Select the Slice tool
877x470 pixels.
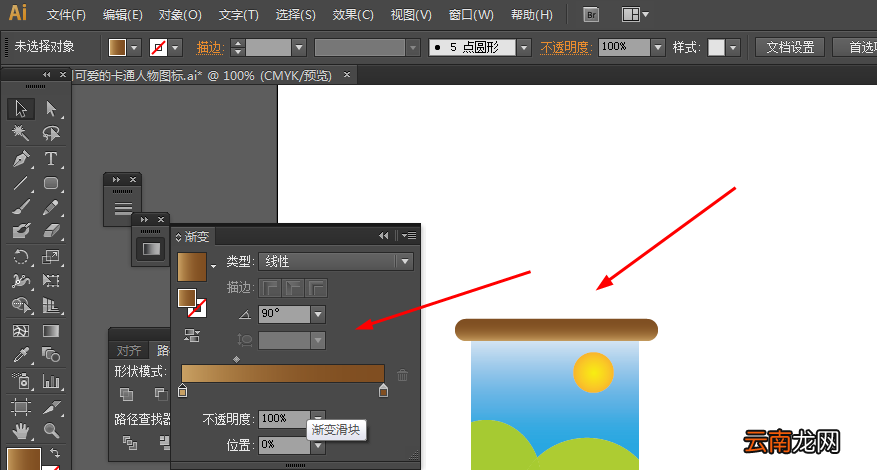coord(51,406)
